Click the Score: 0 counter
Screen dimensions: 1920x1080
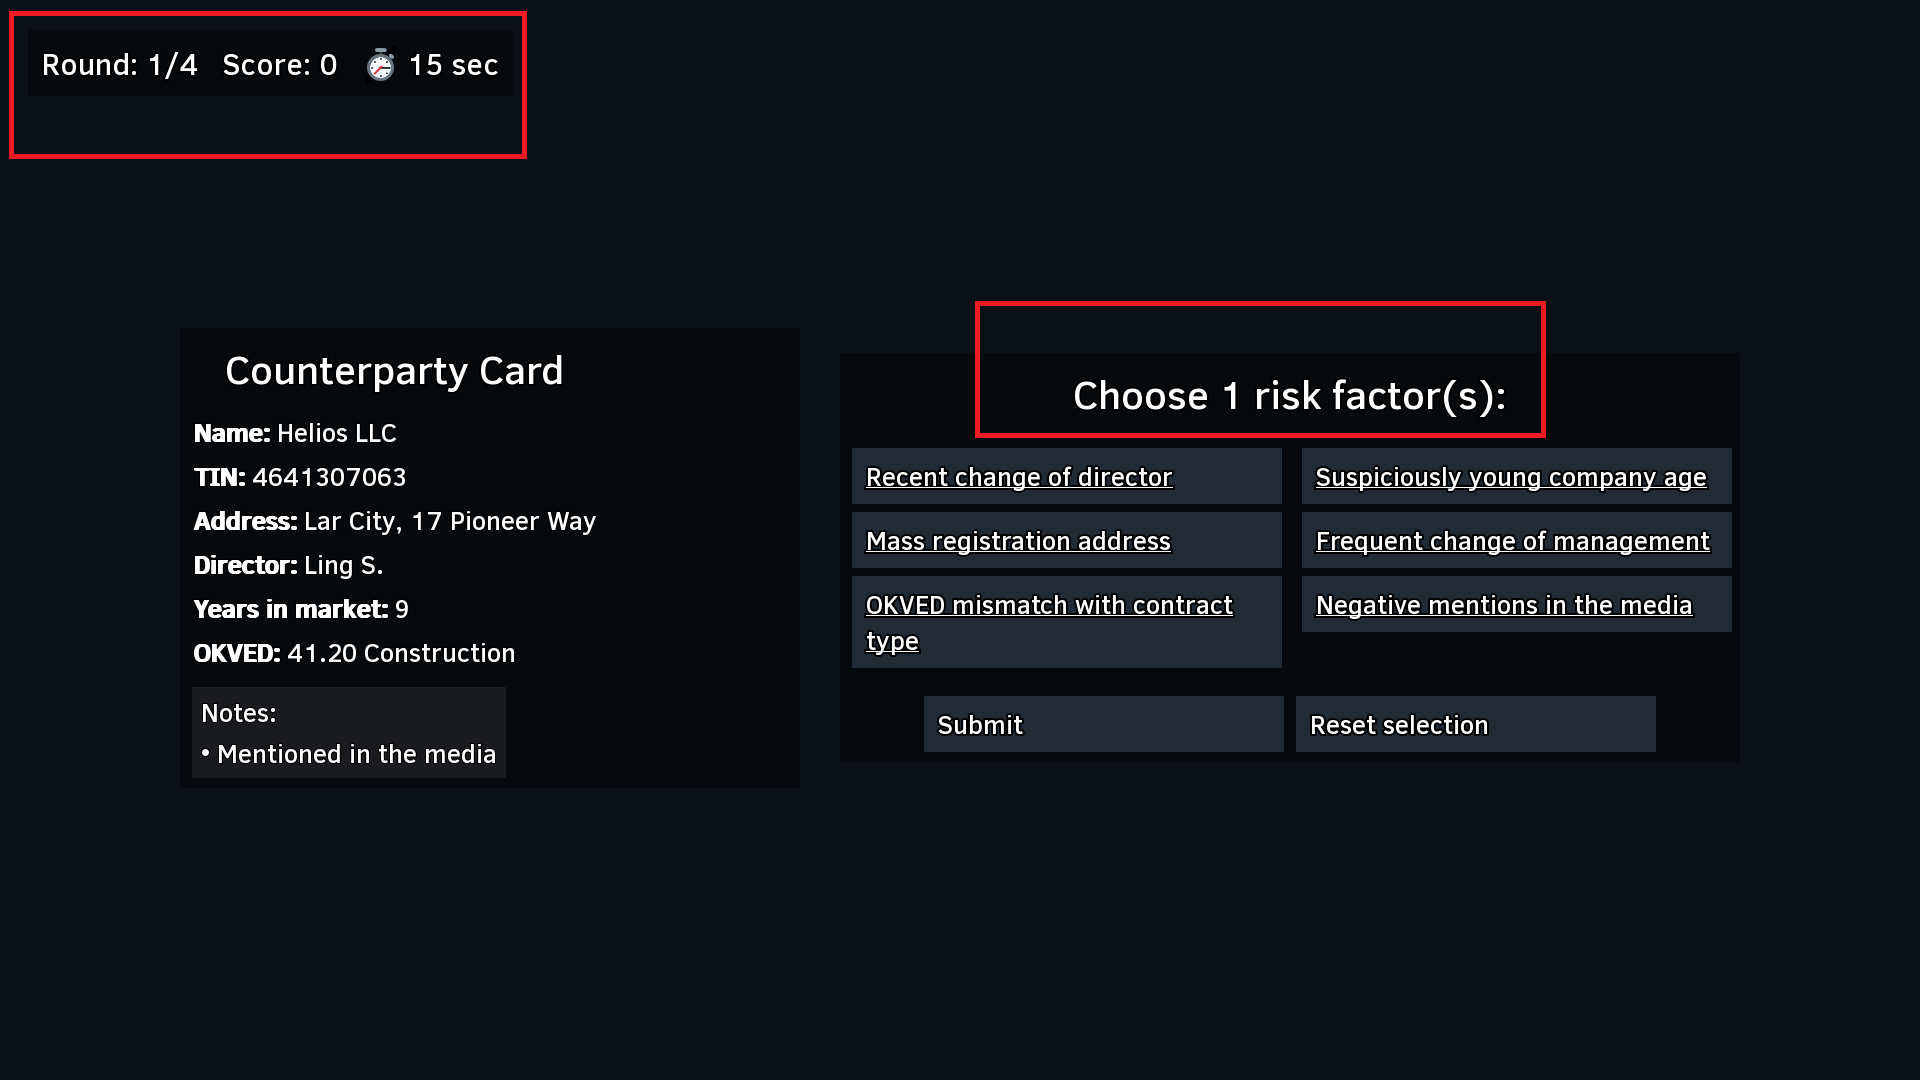tap(280, 65)
